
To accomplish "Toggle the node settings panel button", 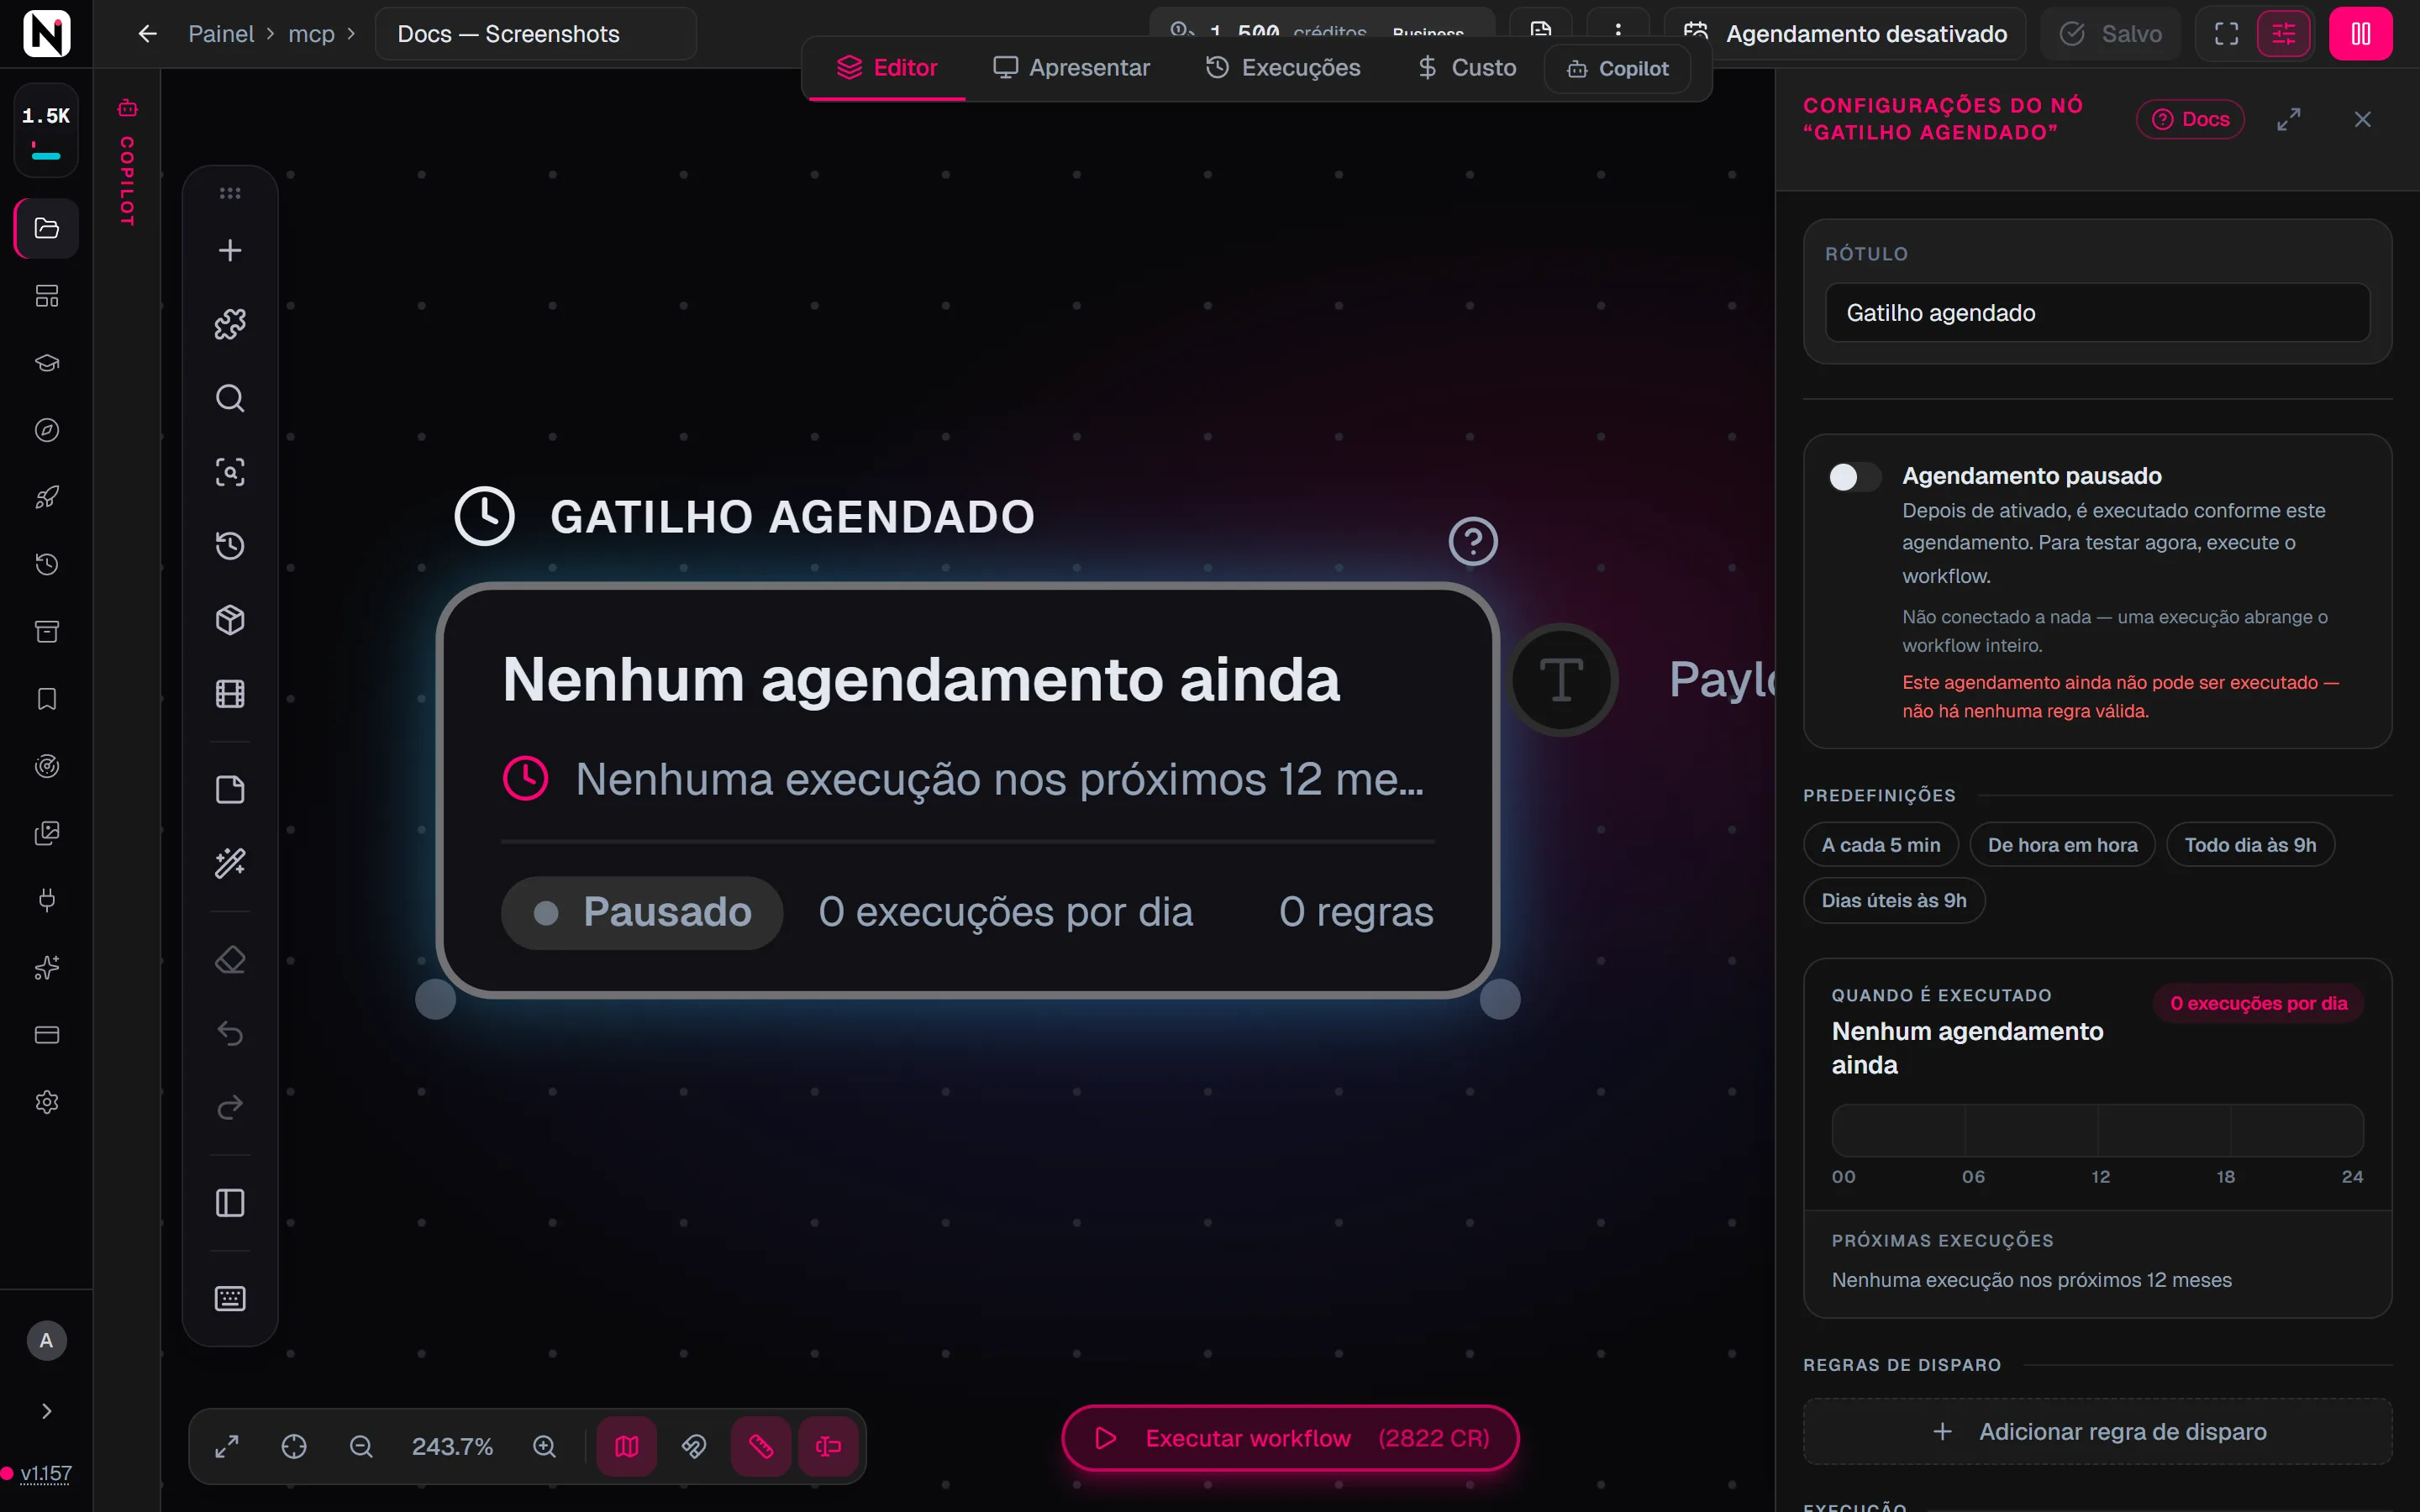I will 2284,34.
